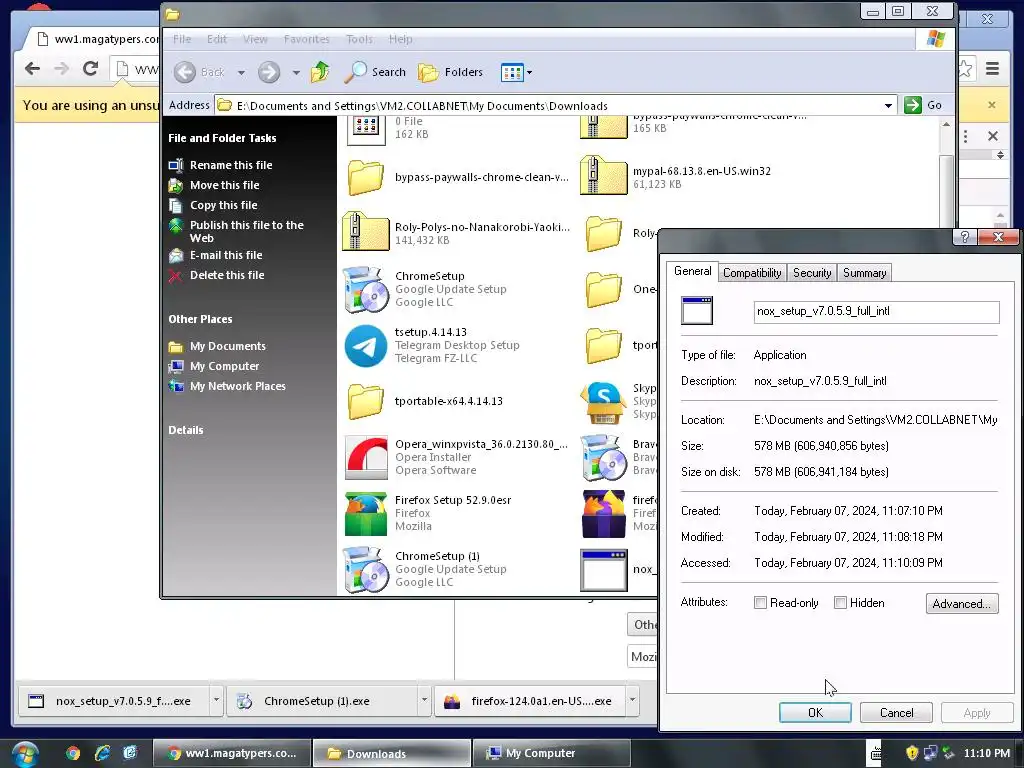This screenshot has height=768, width=1024.
Task: Select the ChromeSetup (1) installer icon
Action: [366, 569]
